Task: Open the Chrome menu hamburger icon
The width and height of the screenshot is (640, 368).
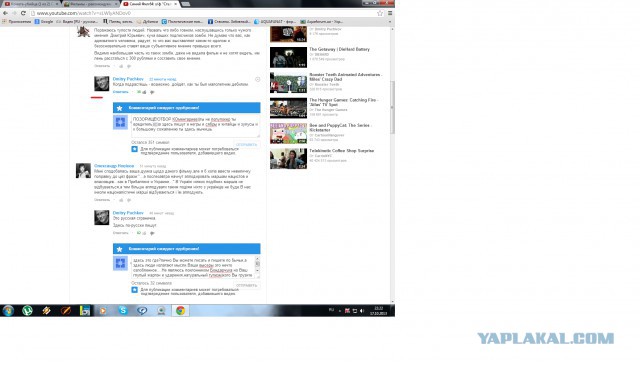Action: click(390, 13)
